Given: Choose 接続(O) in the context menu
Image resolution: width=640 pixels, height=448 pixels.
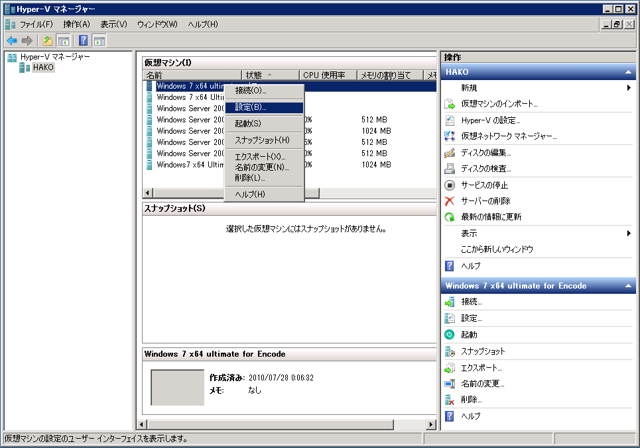Looking at the screenshot, I should [264, 91].
